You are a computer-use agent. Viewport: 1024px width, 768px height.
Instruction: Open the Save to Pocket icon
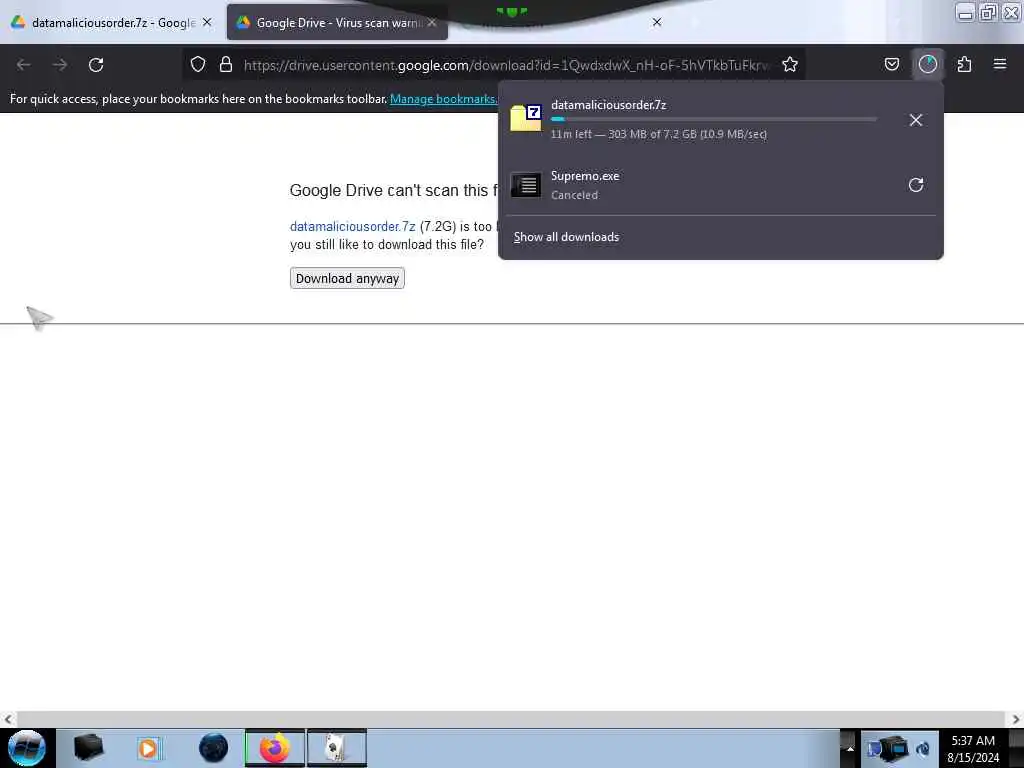tap(891, 64)
